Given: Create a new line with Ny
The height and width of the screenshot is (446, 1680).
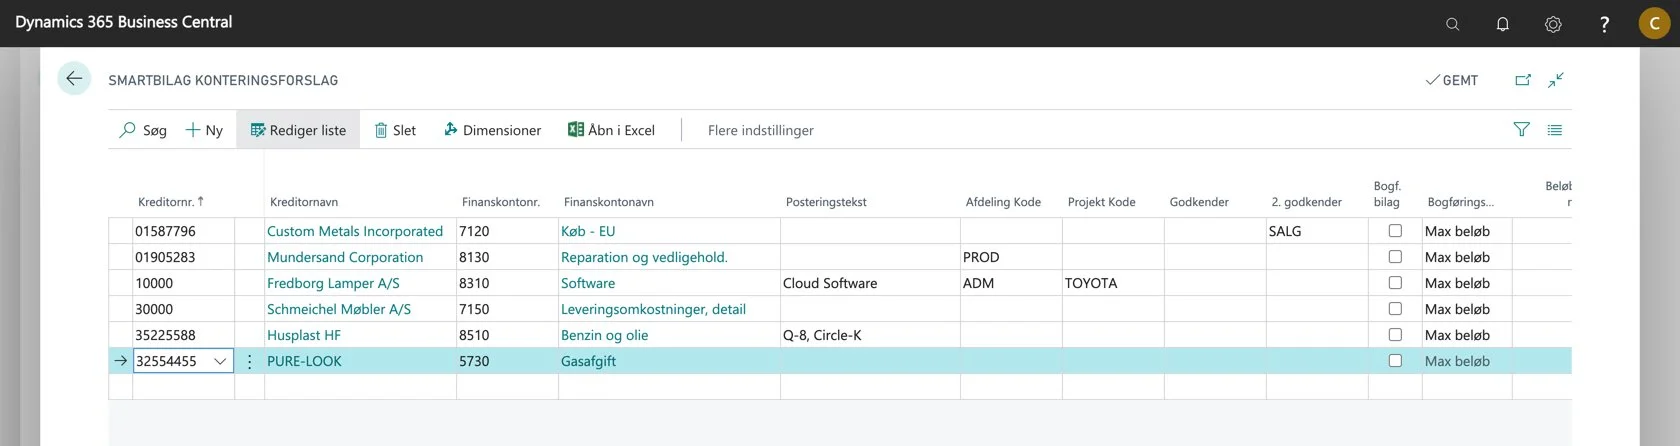Looking at the screenshot, I should pyautogui.click(x=204, y=130).
